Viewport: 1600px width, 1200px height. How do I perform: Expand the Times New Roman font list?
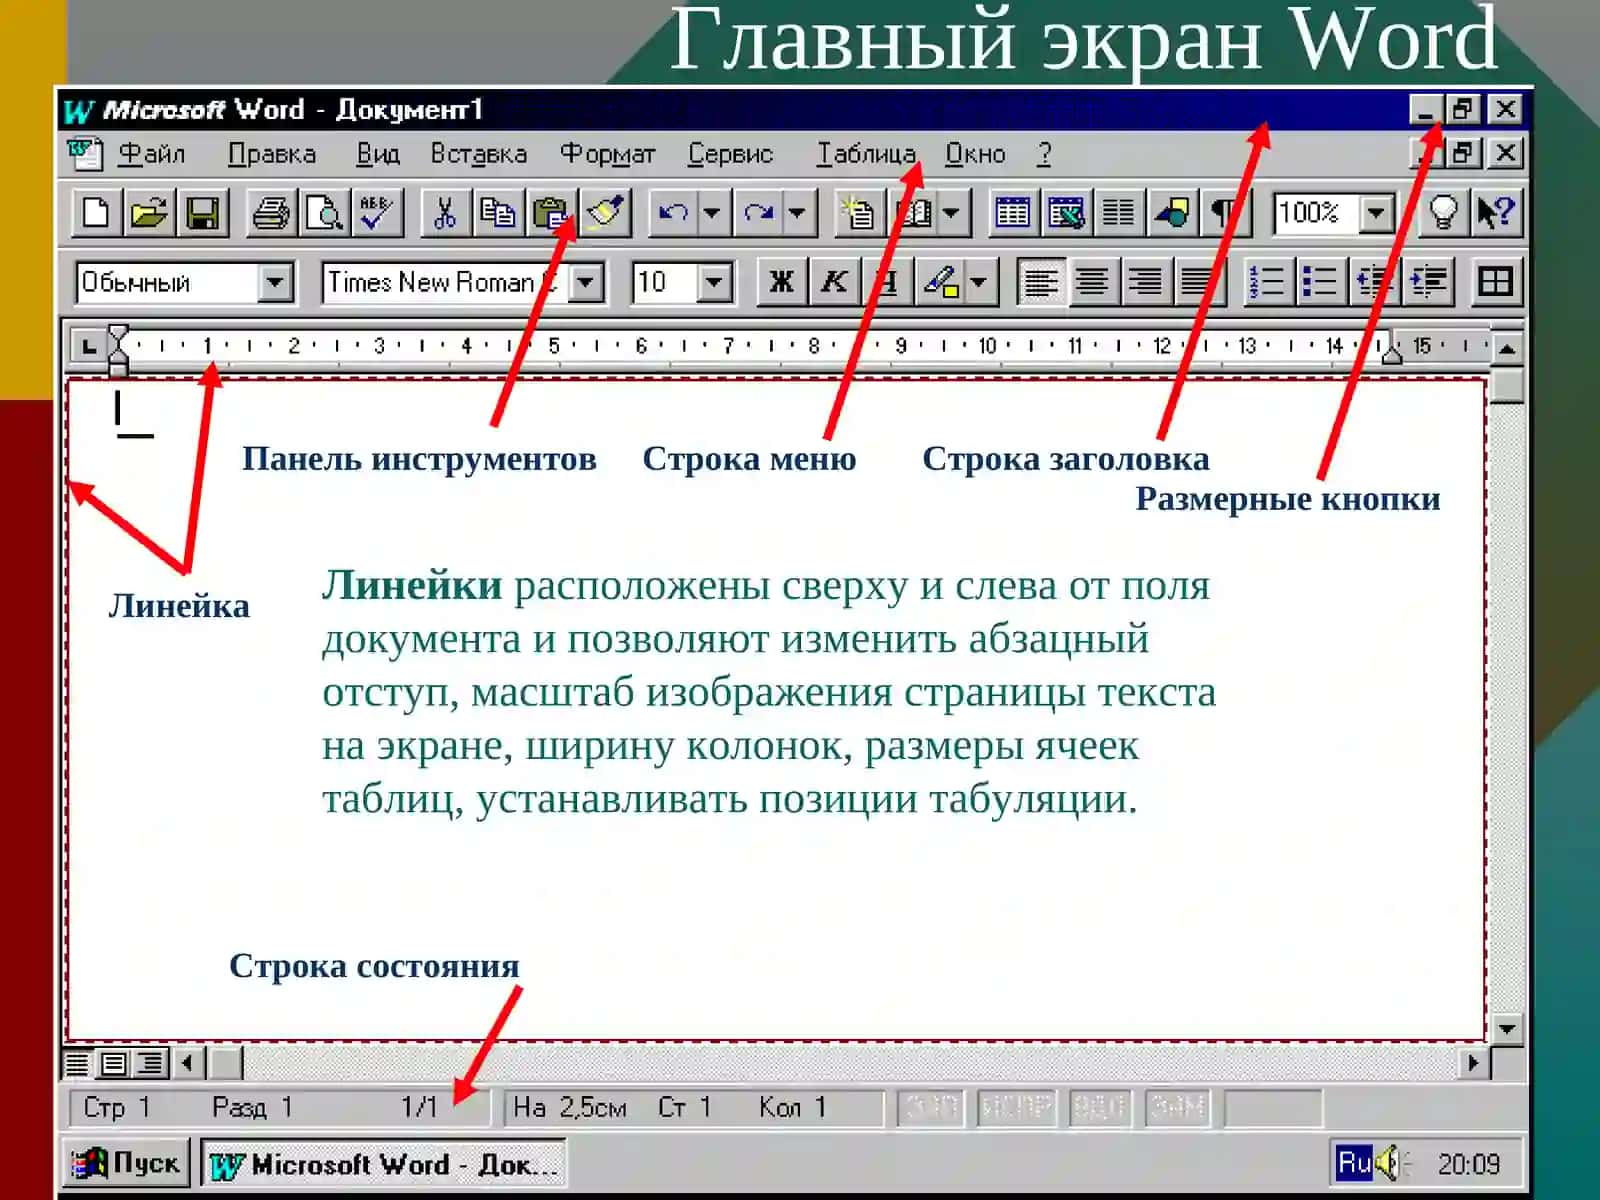pyautogui.click(x=587, y=283)
